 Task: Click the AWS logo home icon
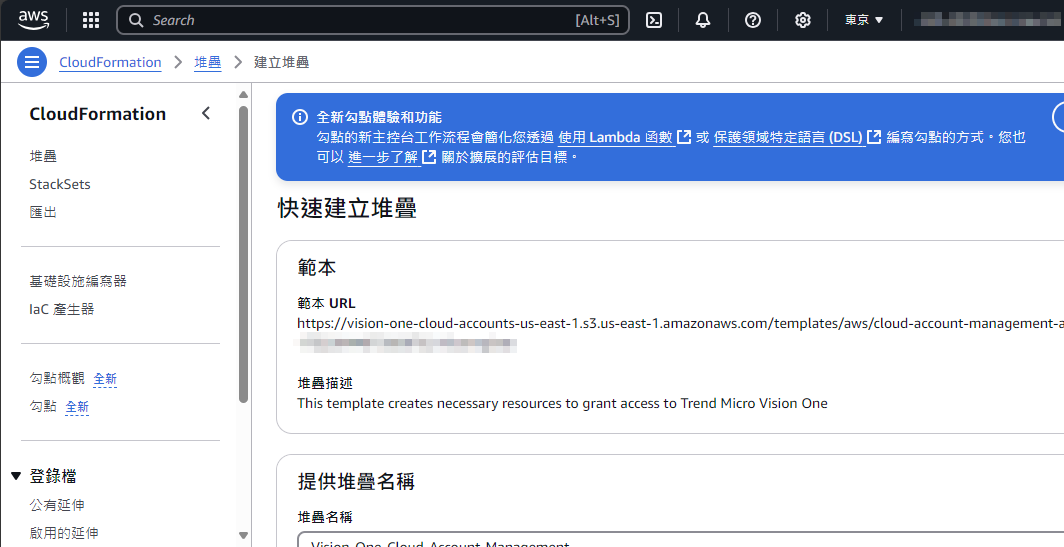coord(33,20)
